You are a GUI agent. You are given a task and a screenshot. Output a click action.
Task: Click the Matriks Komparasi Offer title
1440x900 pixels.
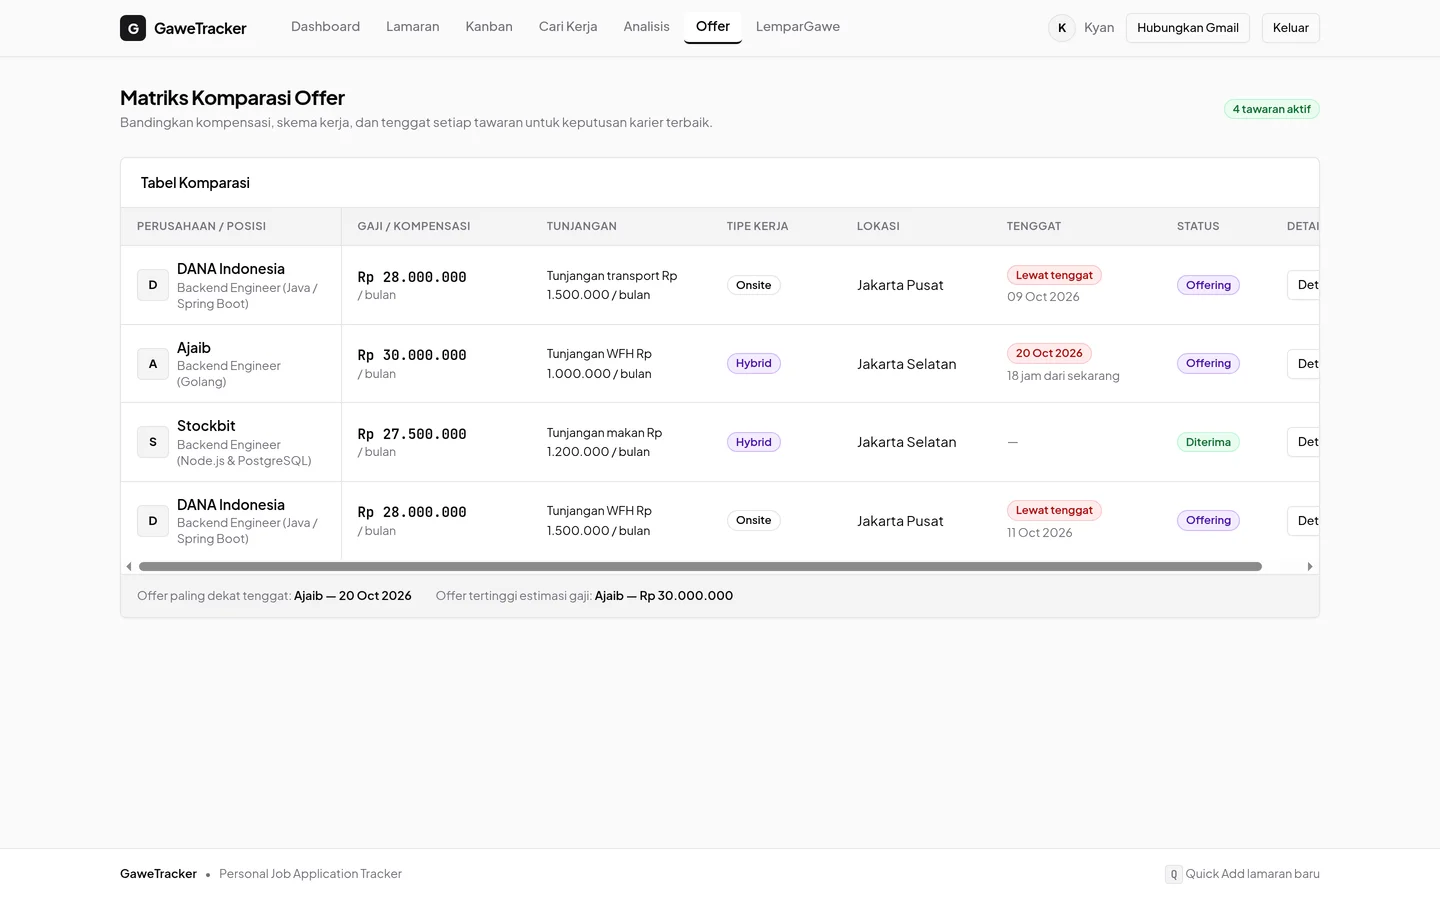point(232,98)
